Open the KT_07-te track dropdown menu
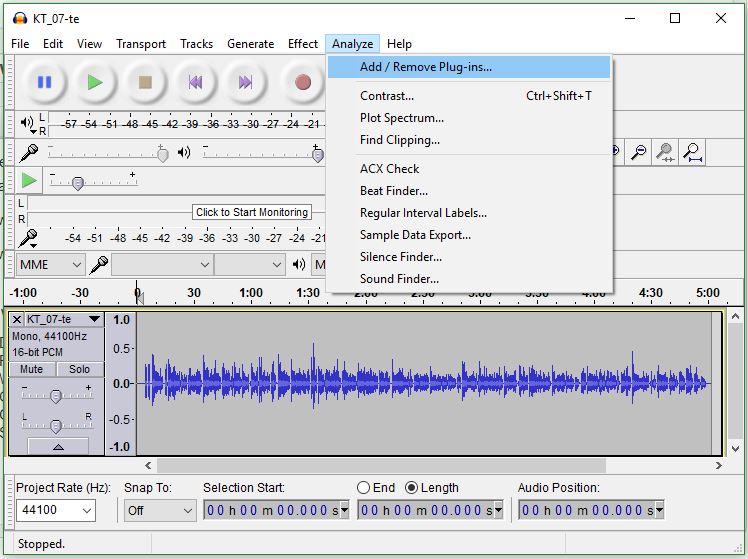Viewport: 748px width, 559px height. pos(94,319)
